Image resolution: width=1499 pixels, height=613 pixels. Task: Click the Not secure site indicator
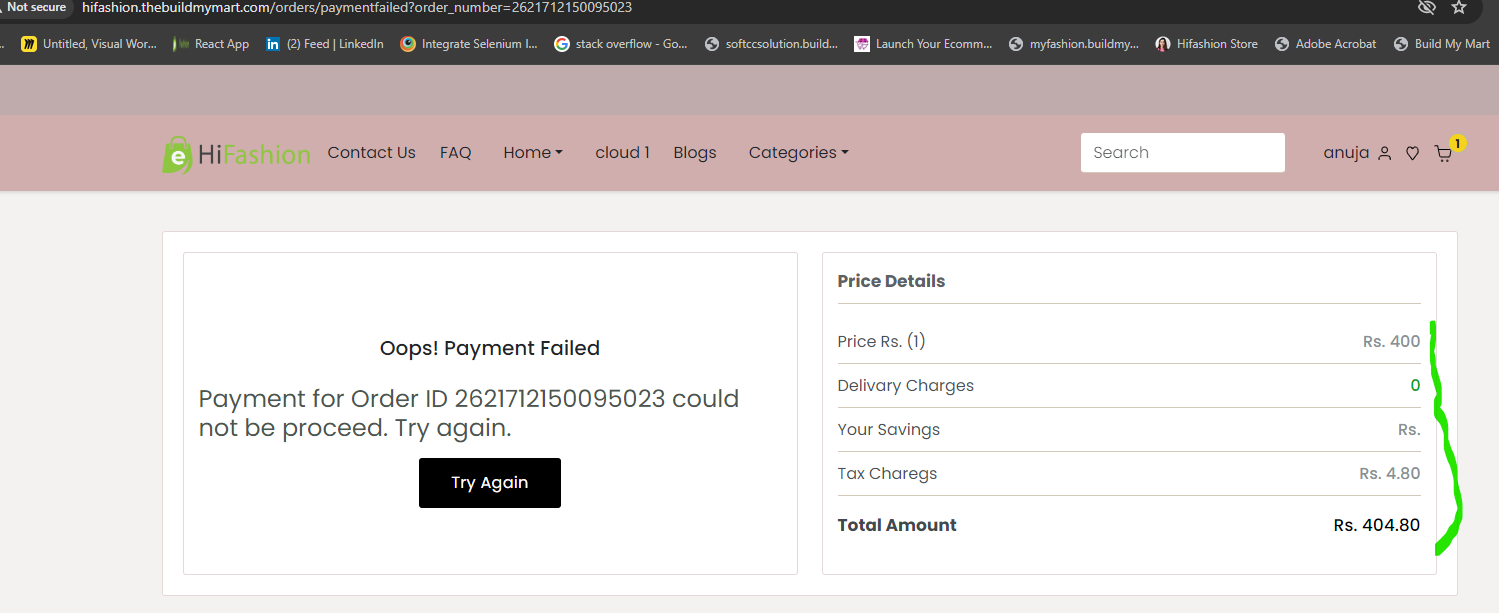click(36, 8)
